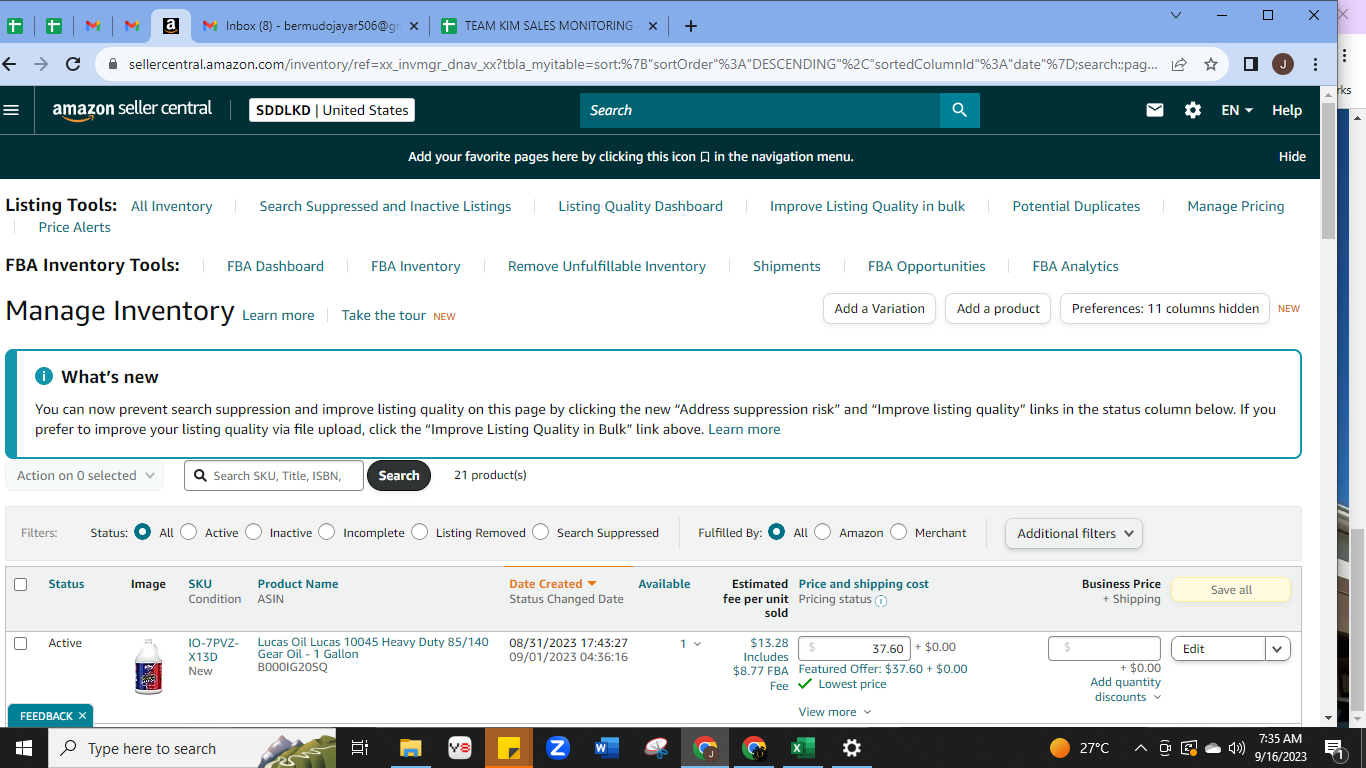
Task: Click the magnifier search button in header
Action: [x=960, y=110]
